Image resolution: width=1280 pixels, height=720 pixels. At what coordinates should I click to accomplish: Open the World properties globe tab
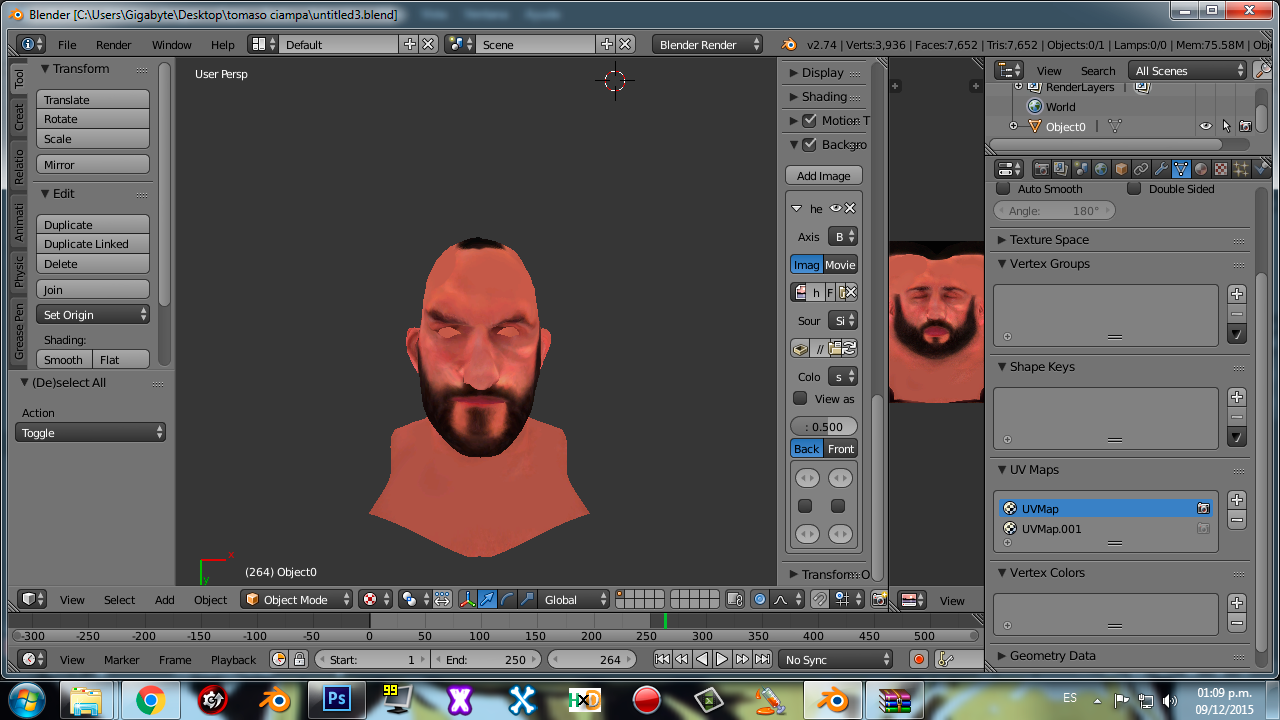tap(1101, 169)
